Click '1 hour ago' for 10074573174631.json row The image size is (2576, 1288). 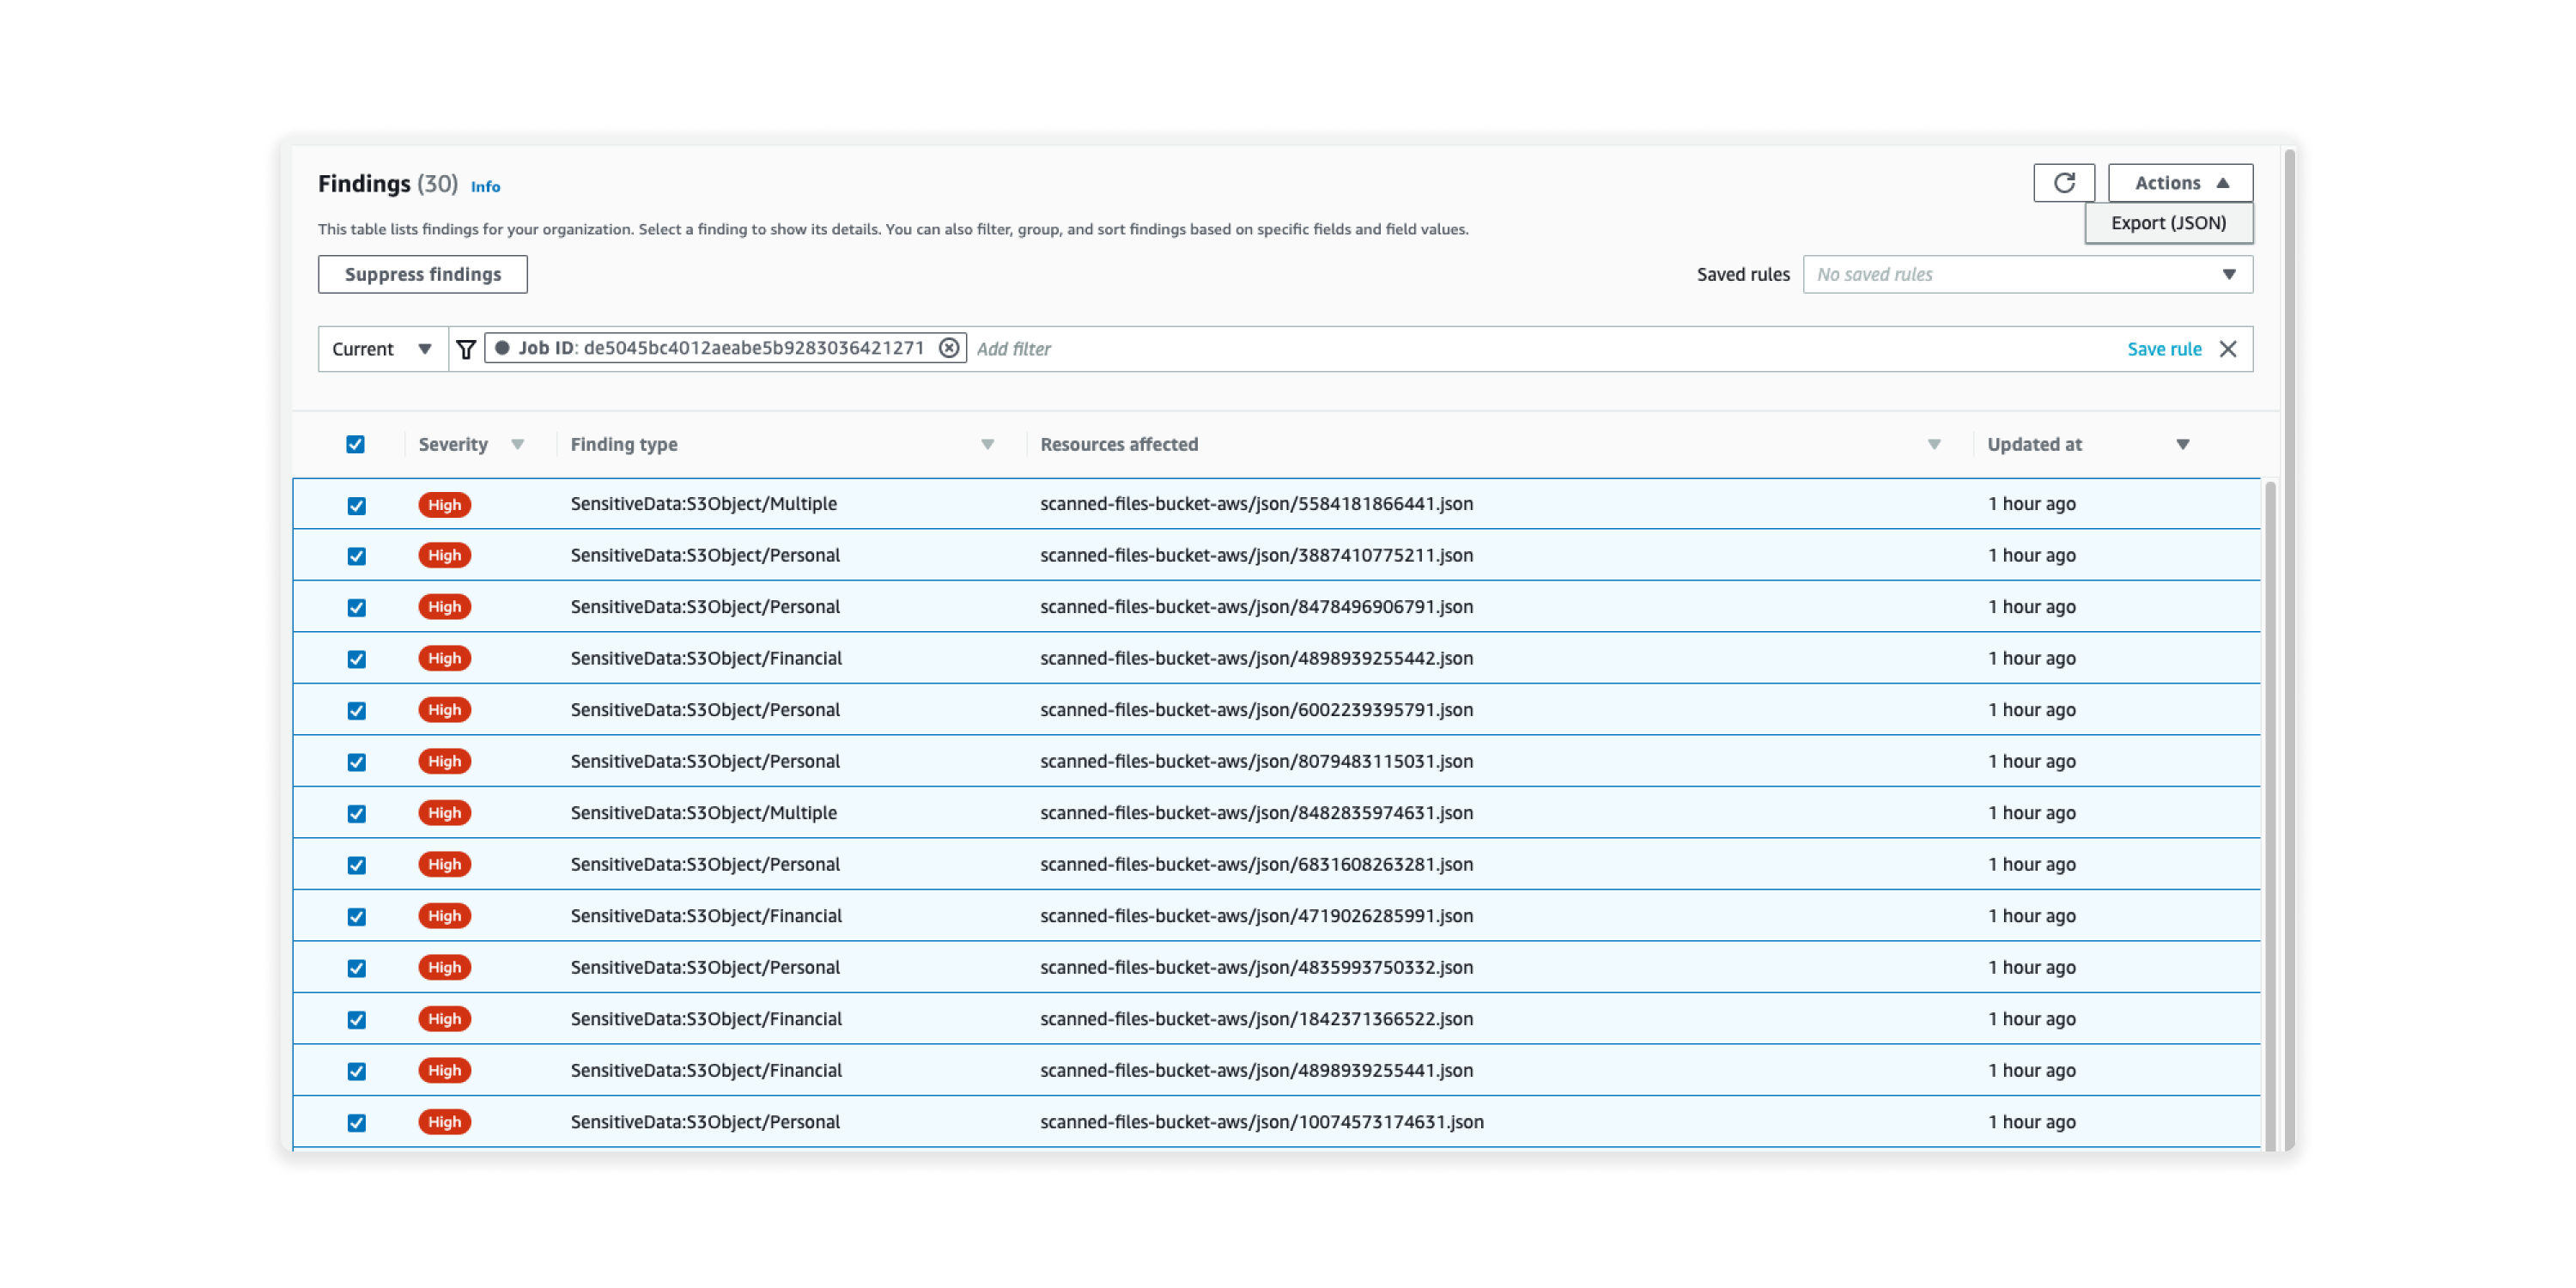tap(2031, 1122)
